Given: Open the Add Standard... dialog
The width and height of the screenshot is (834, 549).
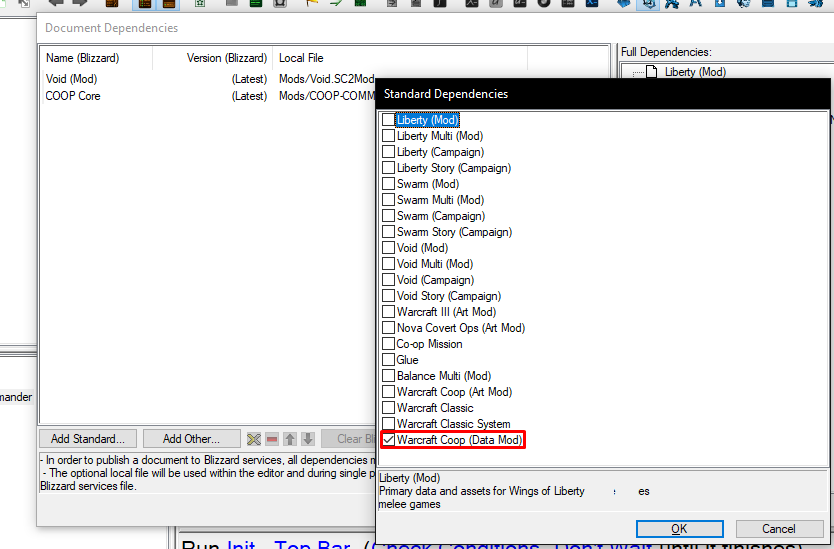Looking at the screenshot, I should pos(88,439).
